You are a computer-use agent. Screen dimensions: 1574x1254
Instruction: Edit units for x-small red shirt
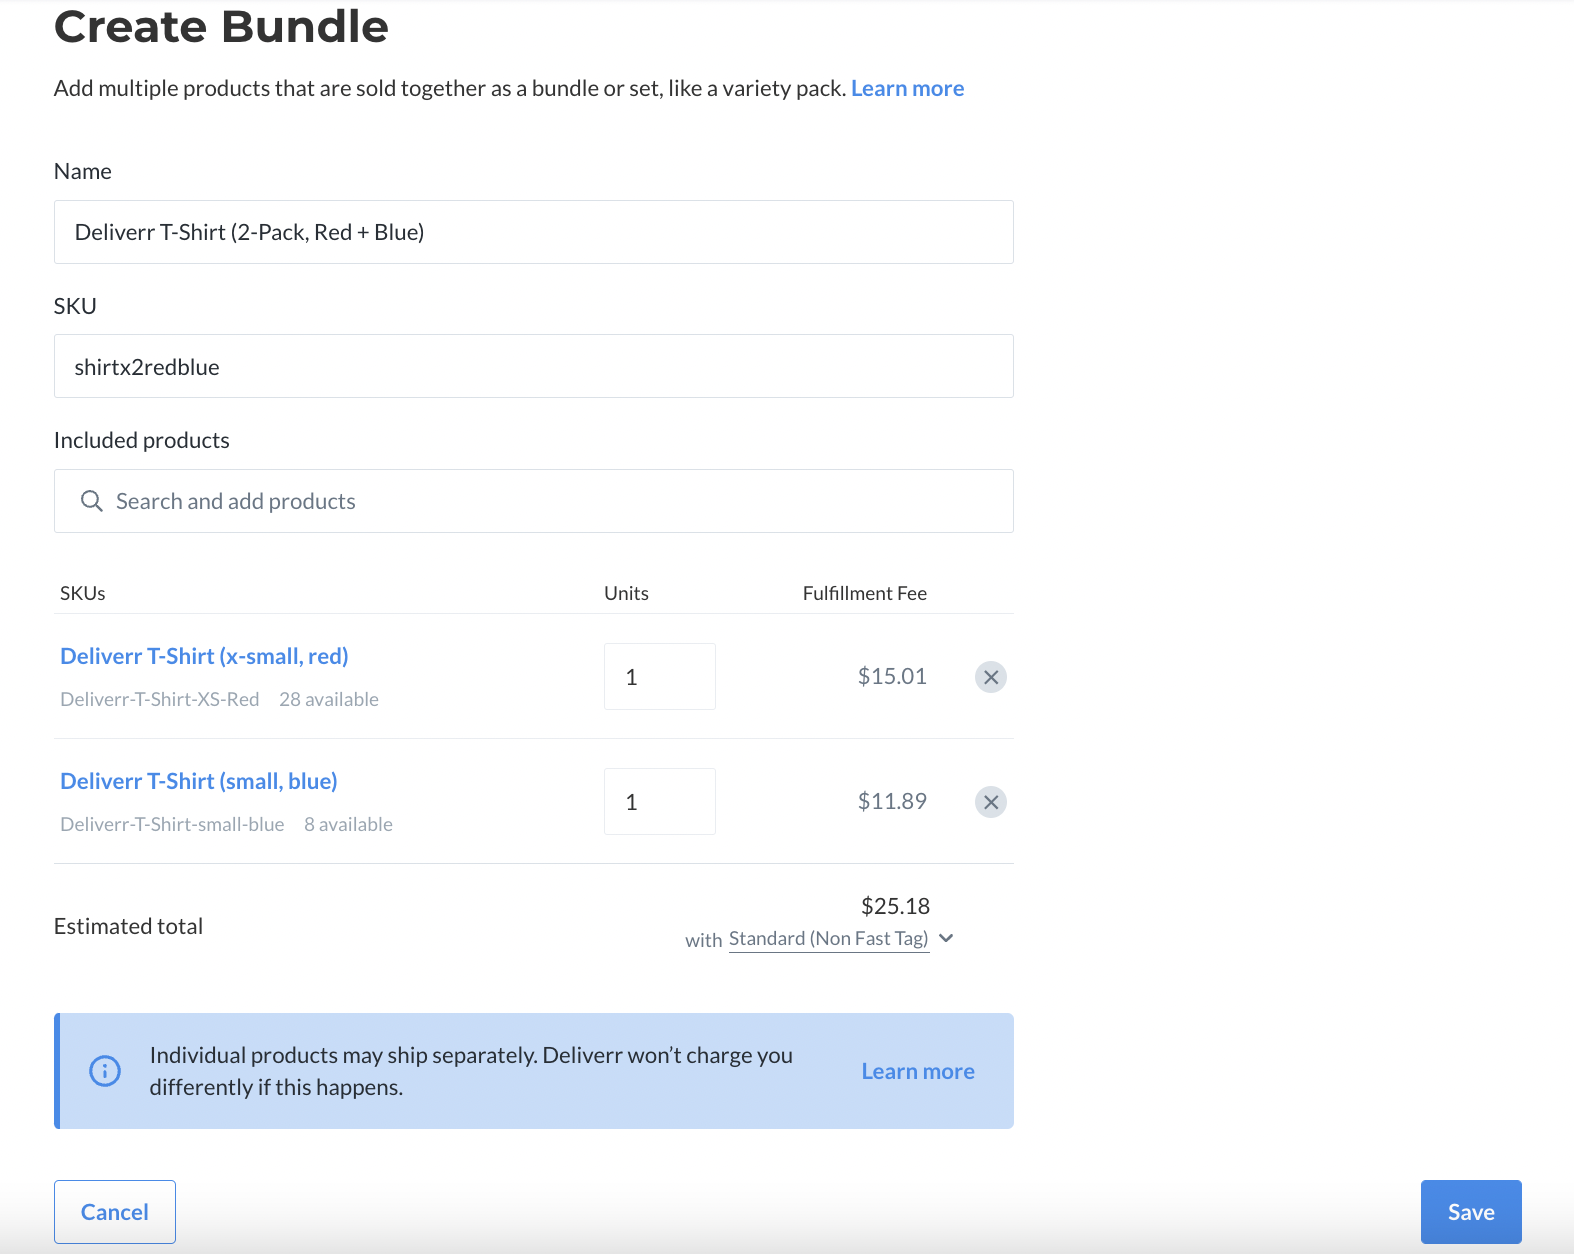(660, 677)
